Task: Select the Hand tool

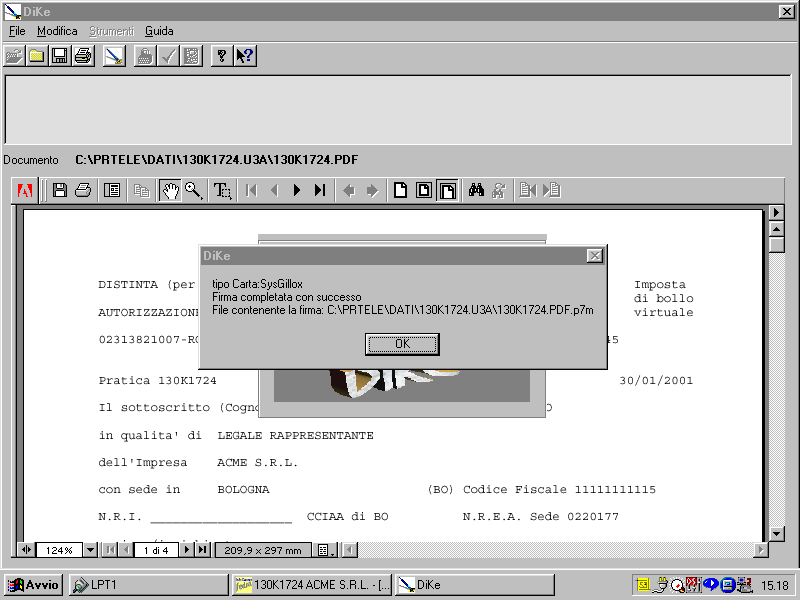Action: pos(170,191)
